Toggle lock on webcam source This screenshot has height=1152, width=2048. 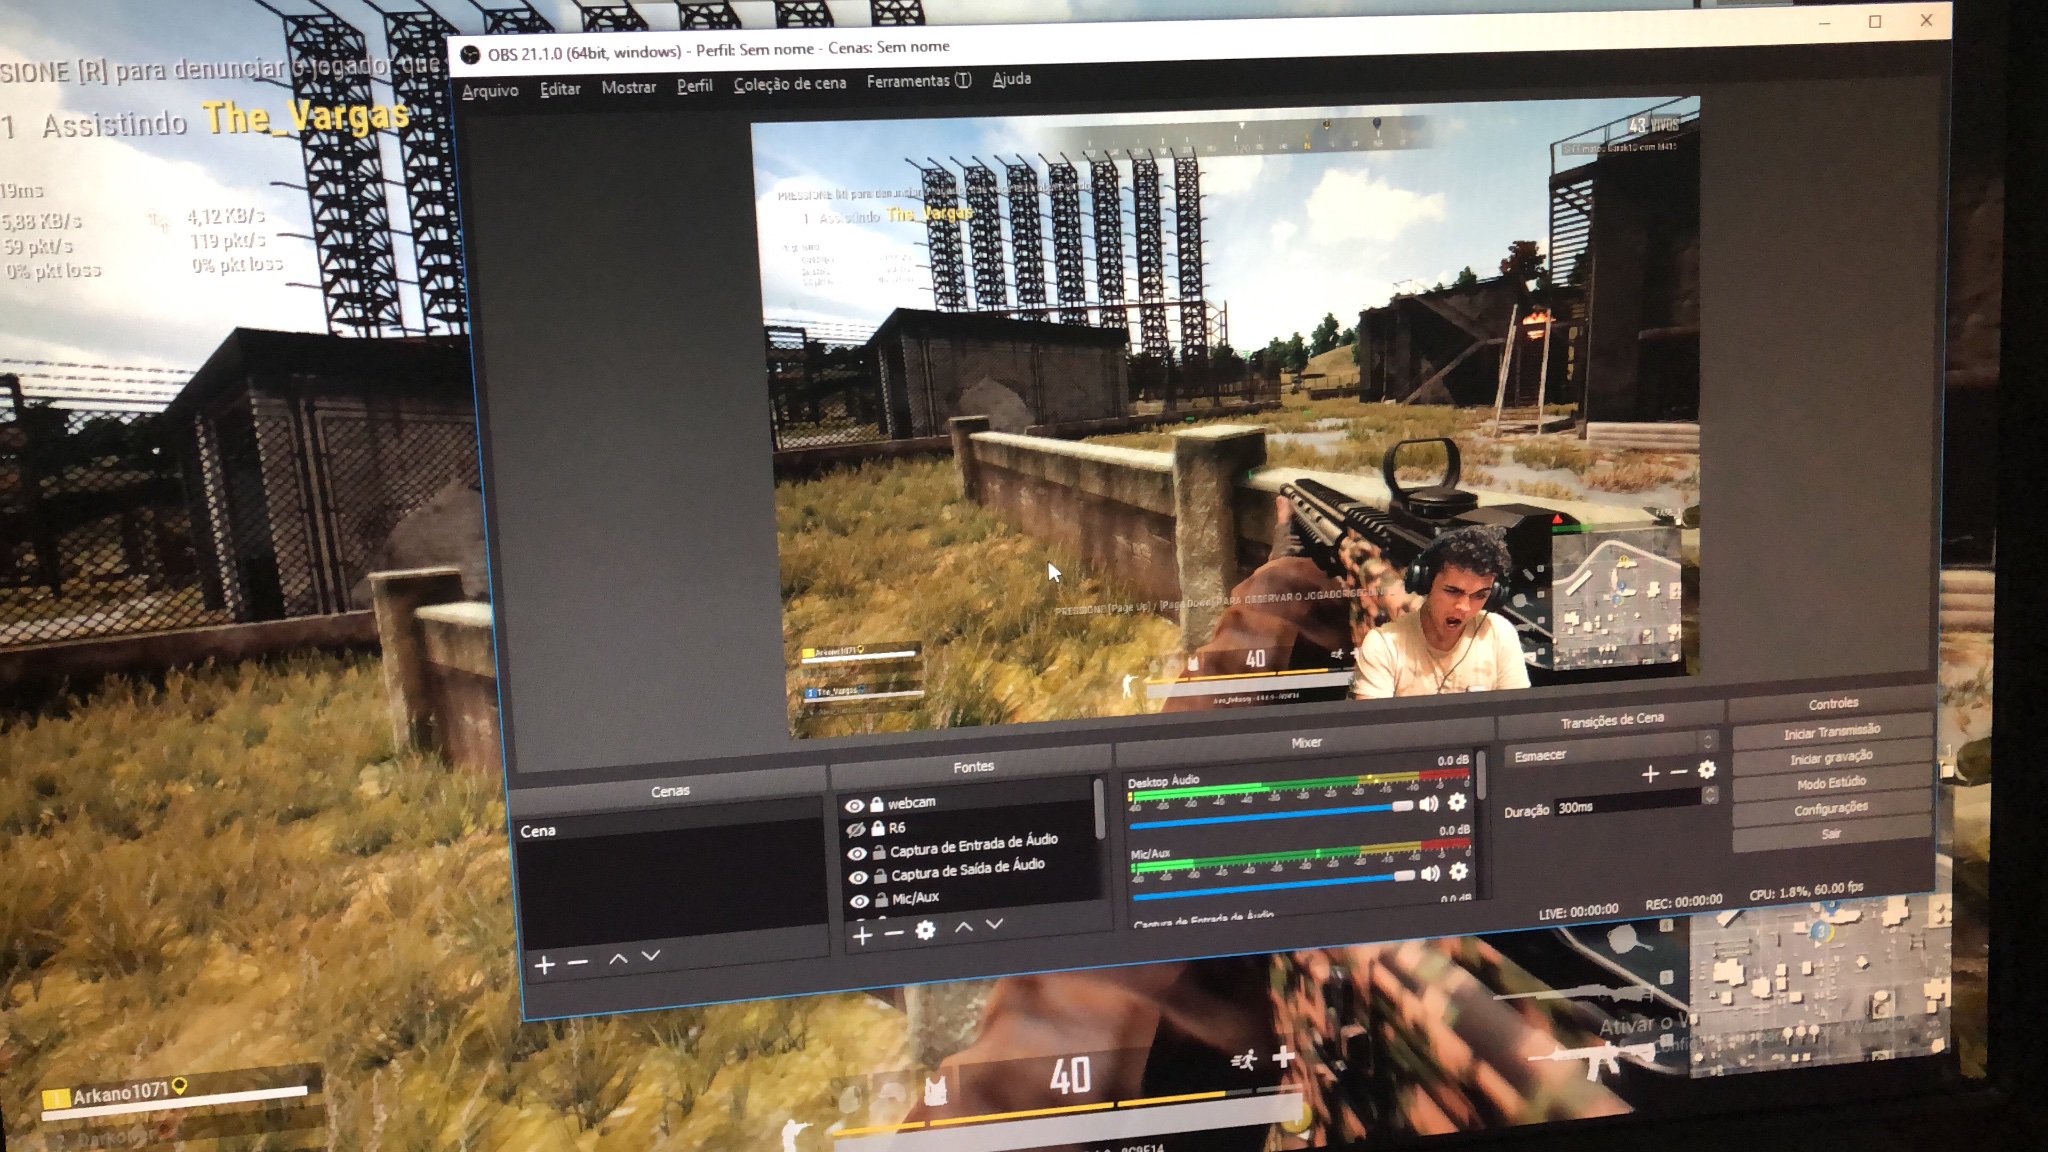[x=876, y=804]
